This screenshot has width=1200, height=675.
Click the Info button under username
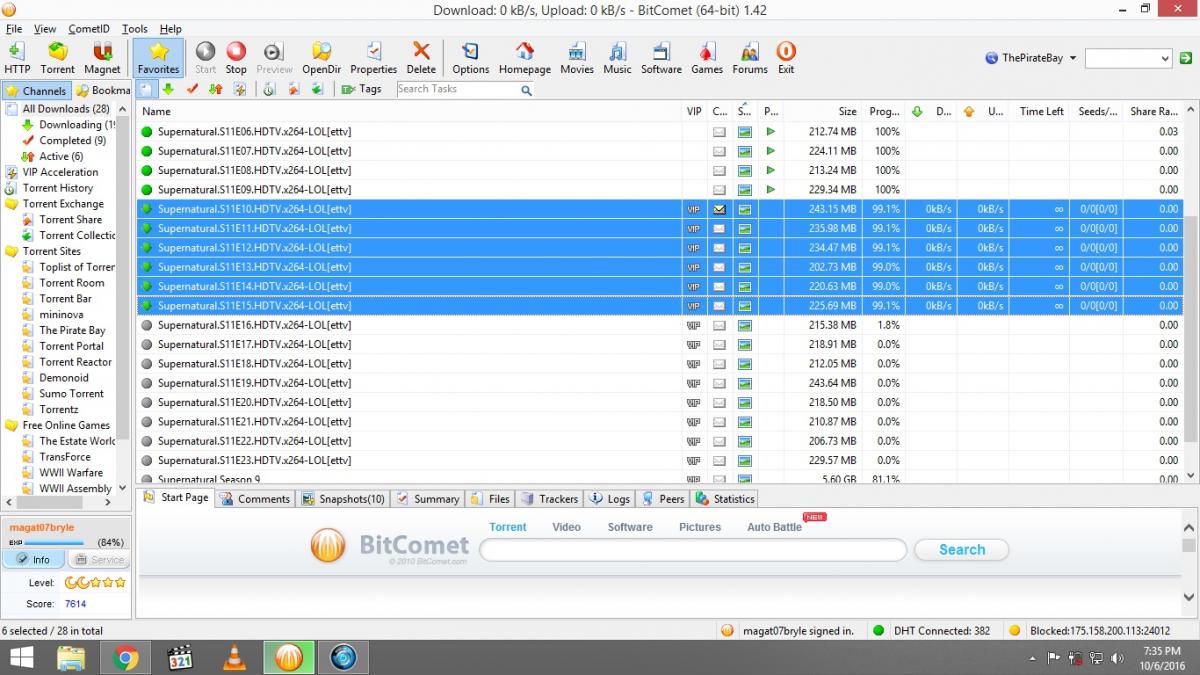34,560
